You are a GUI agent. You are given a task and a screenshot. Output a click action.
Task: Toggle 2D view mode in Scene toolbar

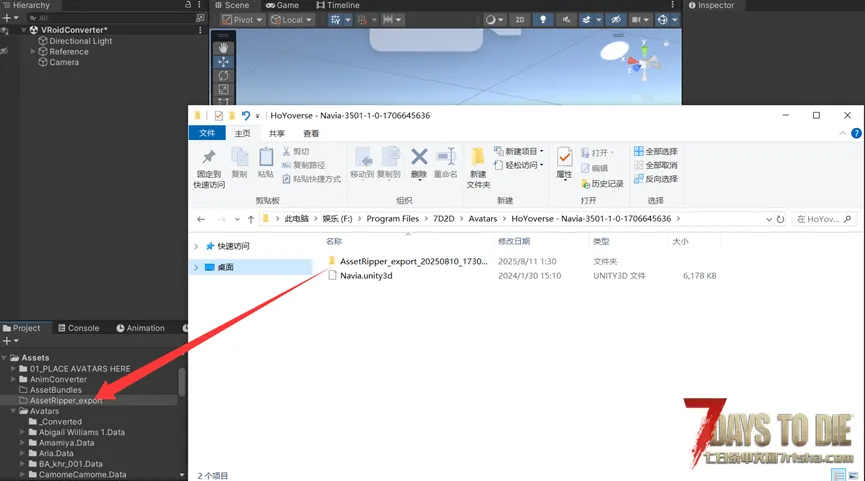(520, 20)
